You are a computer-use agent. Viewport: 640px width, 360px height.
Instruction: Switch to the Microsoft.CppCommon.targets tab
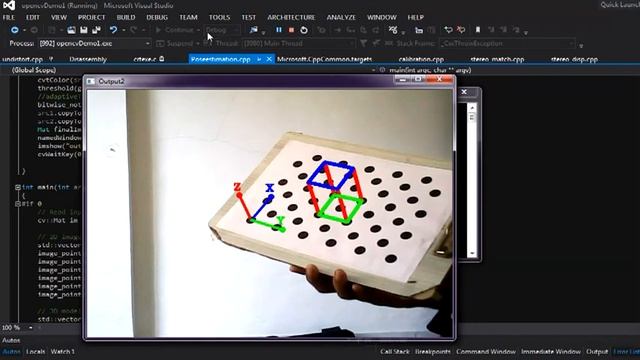click(324, 59)
